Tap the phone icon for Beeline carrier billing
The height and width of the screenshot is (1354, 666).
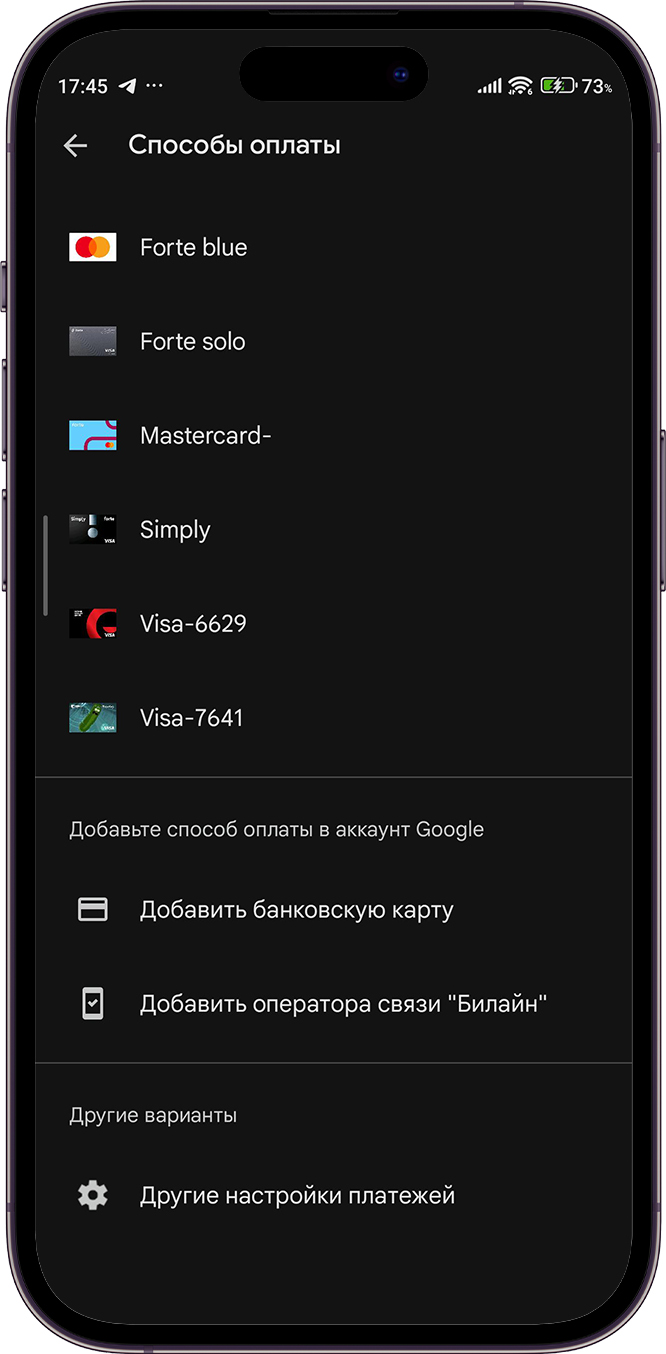(x=93, y=1003)
